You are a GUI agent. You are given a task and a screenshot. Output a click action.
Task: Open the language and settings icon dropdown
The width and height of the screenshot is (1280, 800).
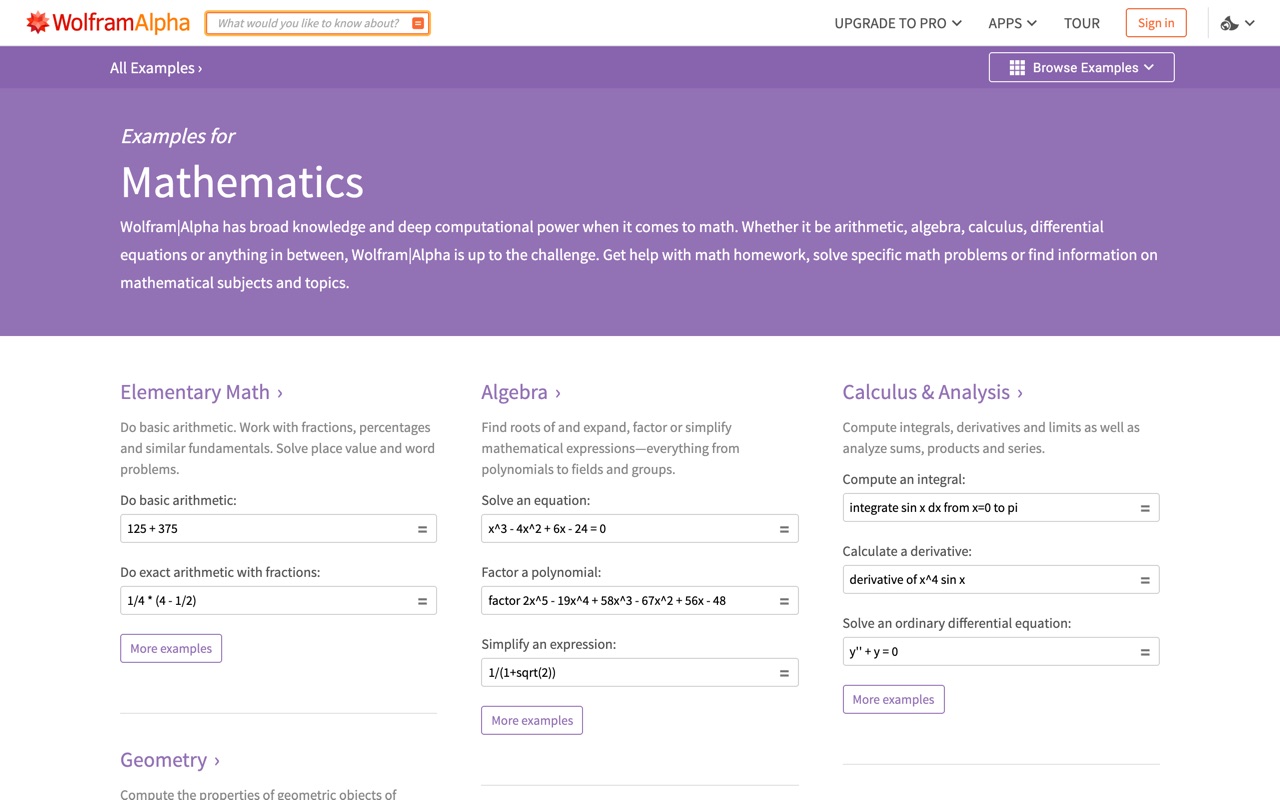(x=1238, y=23)
